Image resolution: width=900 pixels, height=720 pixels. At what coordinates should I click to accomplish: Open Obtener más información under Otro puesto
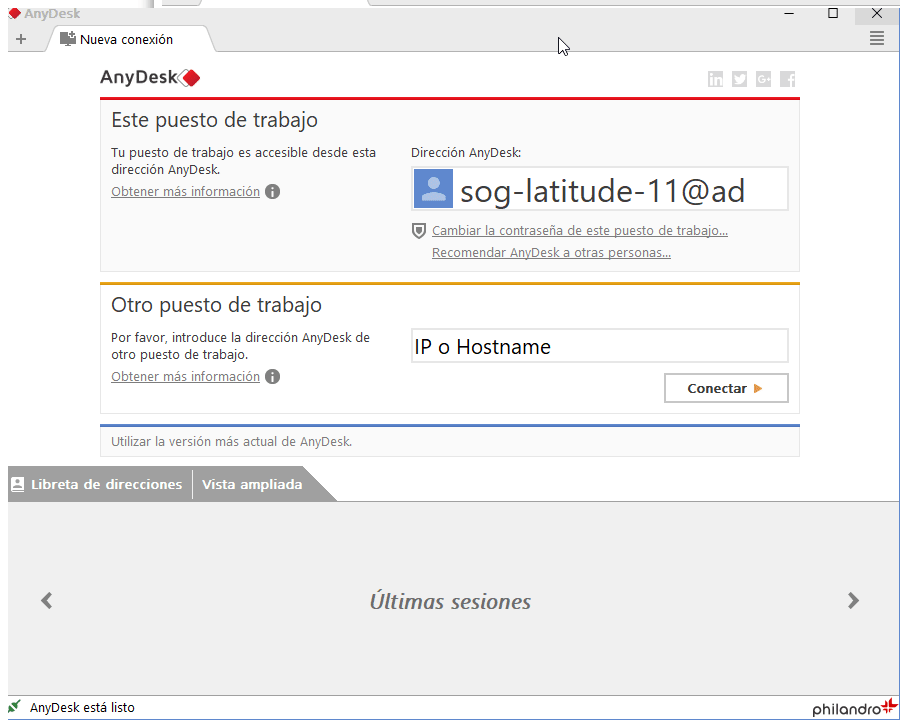tap(185, 377)
